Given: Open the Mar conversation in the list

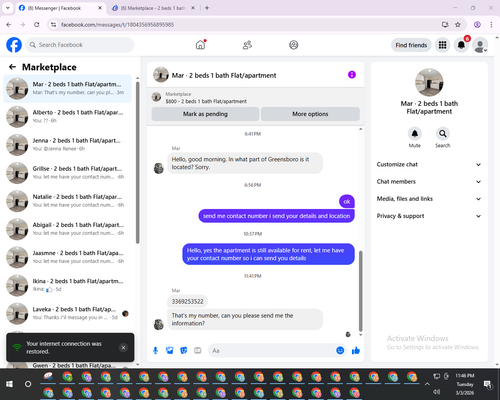Looking at the screenshot, I should point(67,89).
